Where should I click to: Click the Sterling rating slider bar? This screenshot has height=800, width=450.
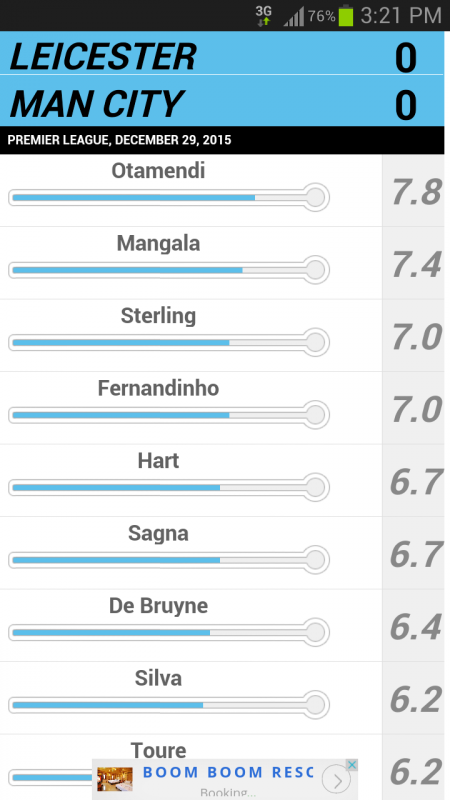pyautogui.click(x=169, y=342)
